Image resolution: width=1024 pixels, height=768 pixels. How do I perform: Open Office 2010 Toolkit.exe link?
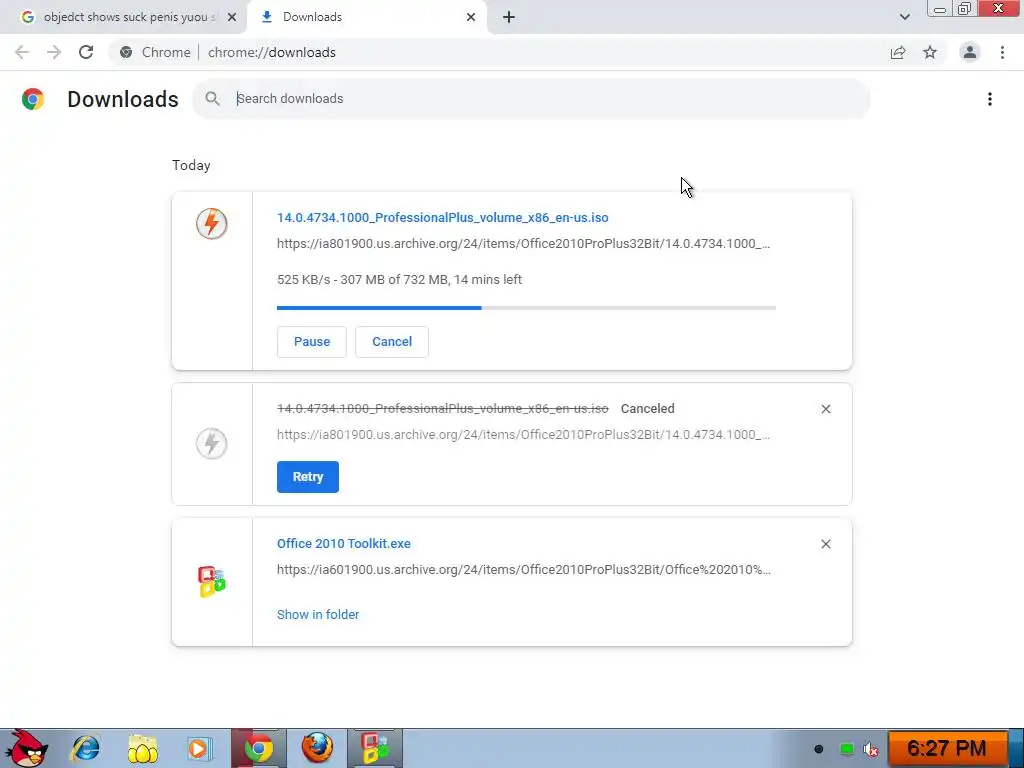click(x=344, y=543)
